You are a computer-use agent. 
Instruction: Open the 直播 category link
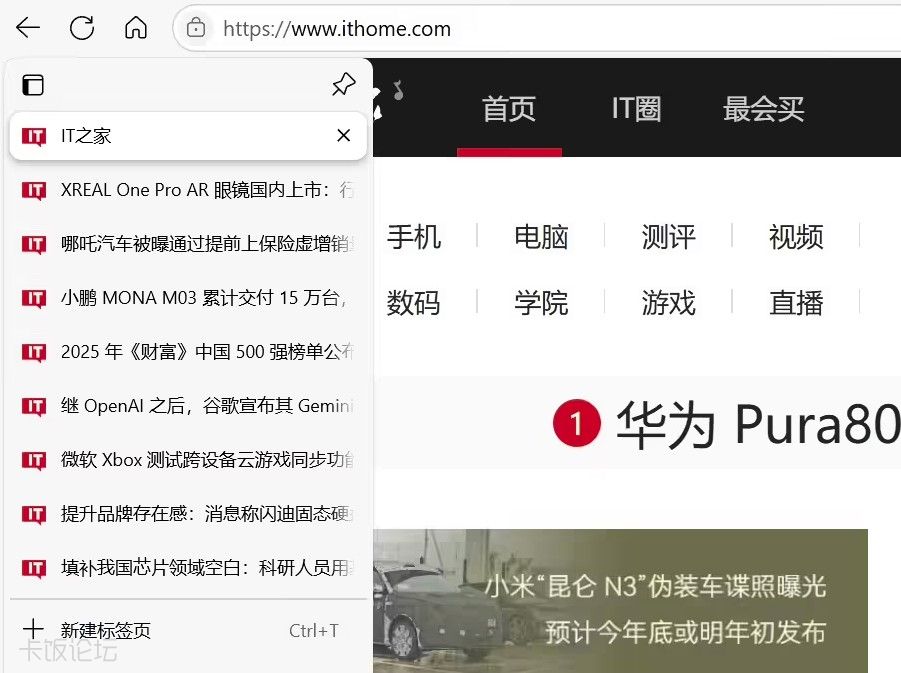click(x=796, y=302)
